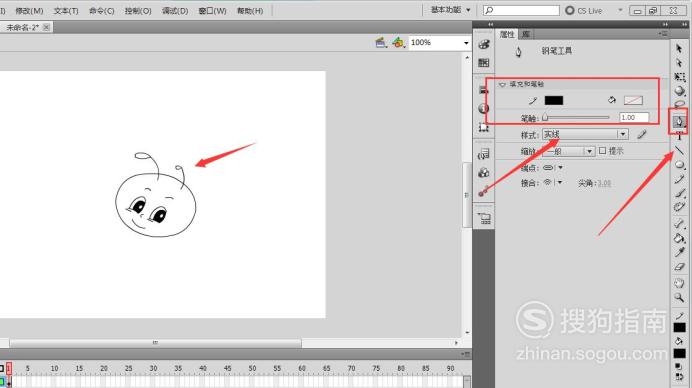
Task: Switch to the 库 library tab
Action: click(x=525, y=34)
